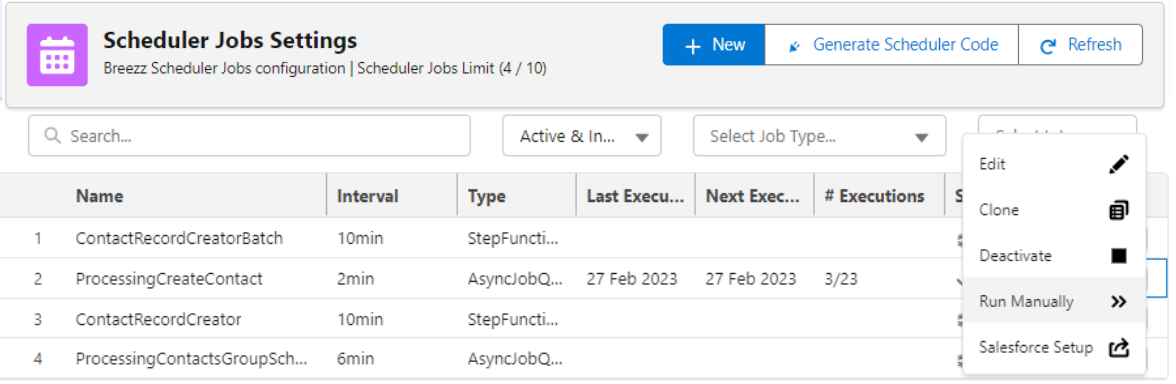Click the 6min interval cell
Screen dimensions: 1176x384
point(355,359)
